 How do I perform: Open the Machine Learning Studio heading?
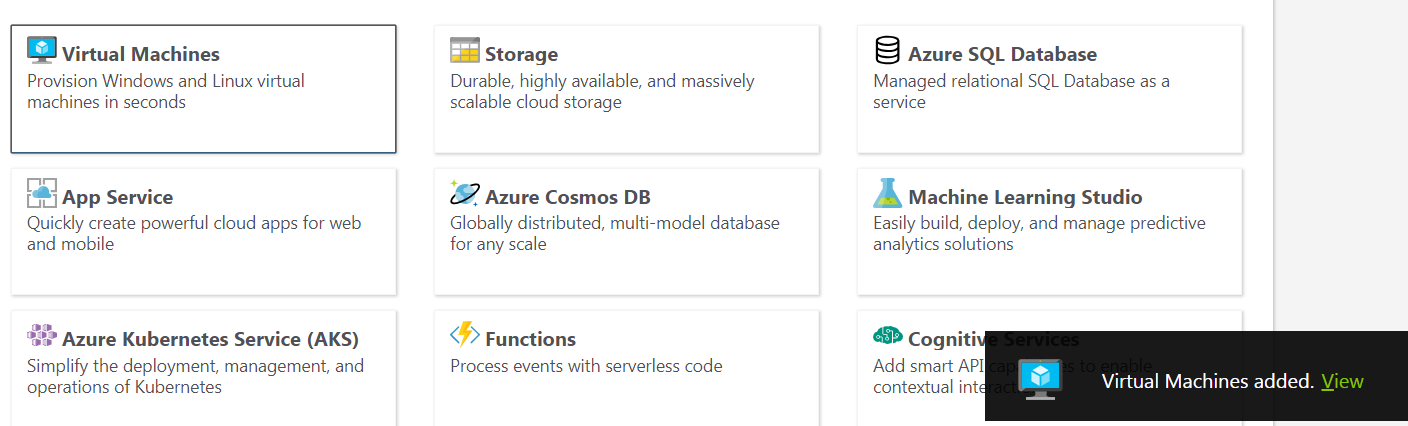tap(1025, 197)
